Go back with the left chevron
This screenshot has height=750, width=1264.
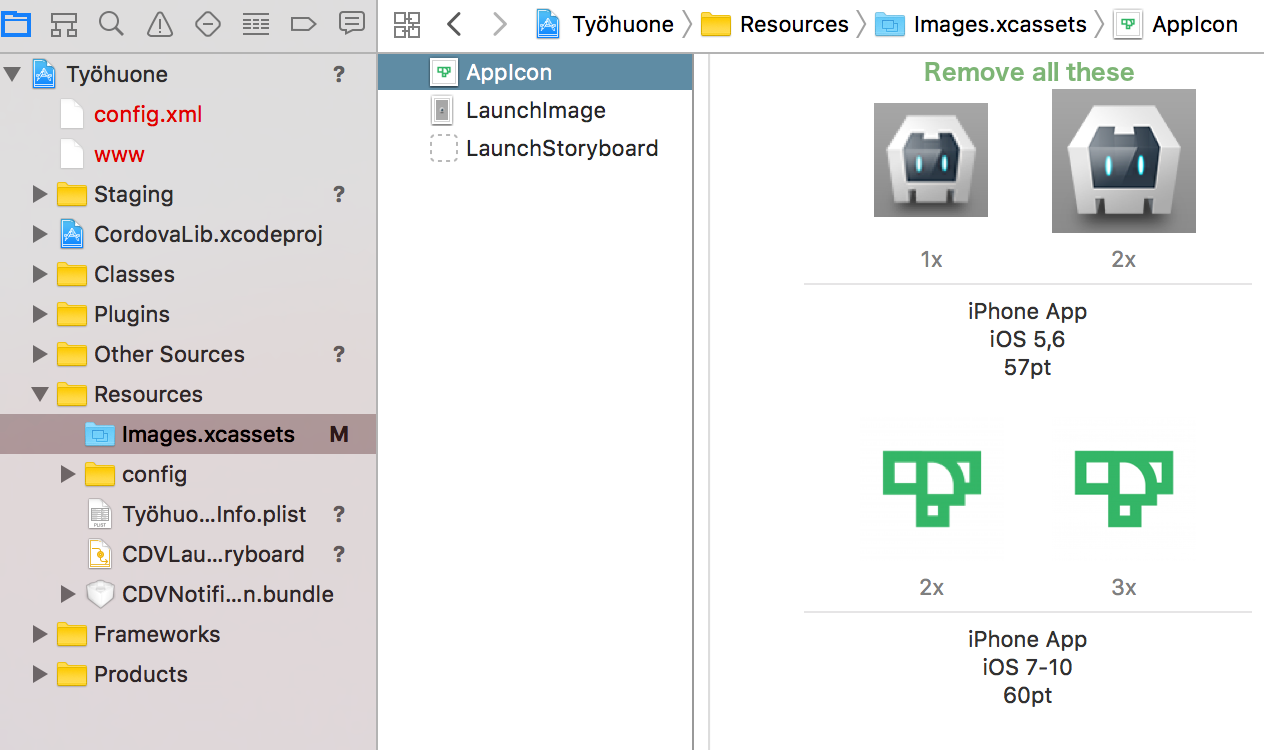454,24
